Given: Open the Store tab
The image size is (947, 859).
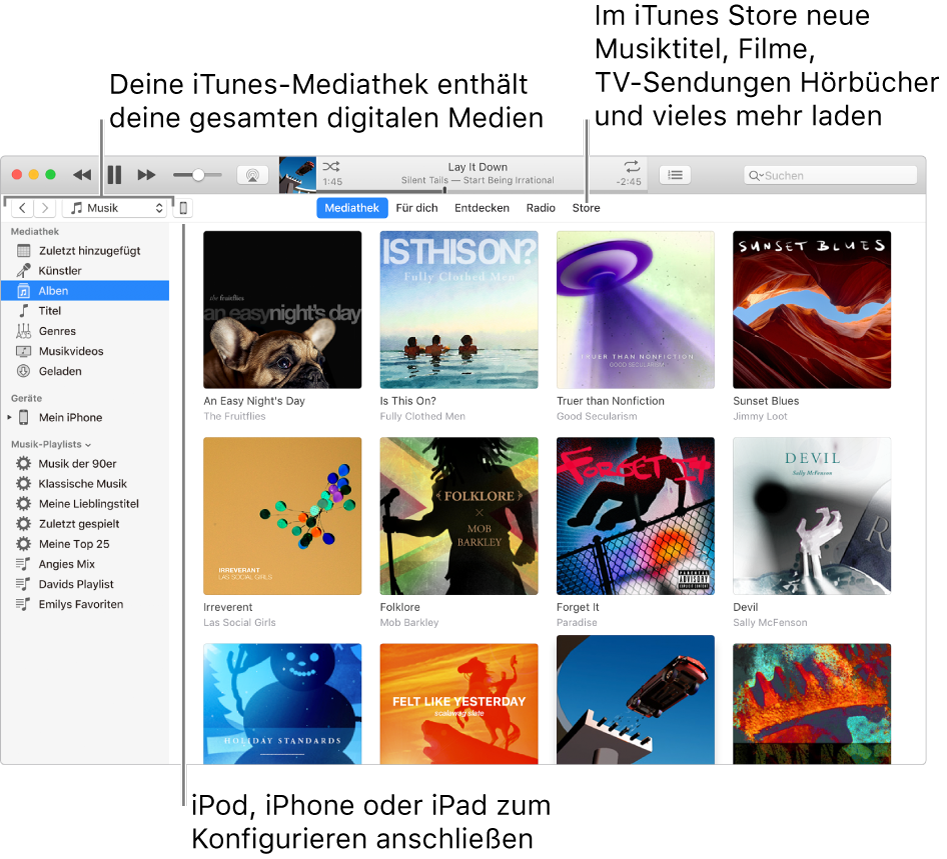Looking at the screenshot, I should click(586, 208).
